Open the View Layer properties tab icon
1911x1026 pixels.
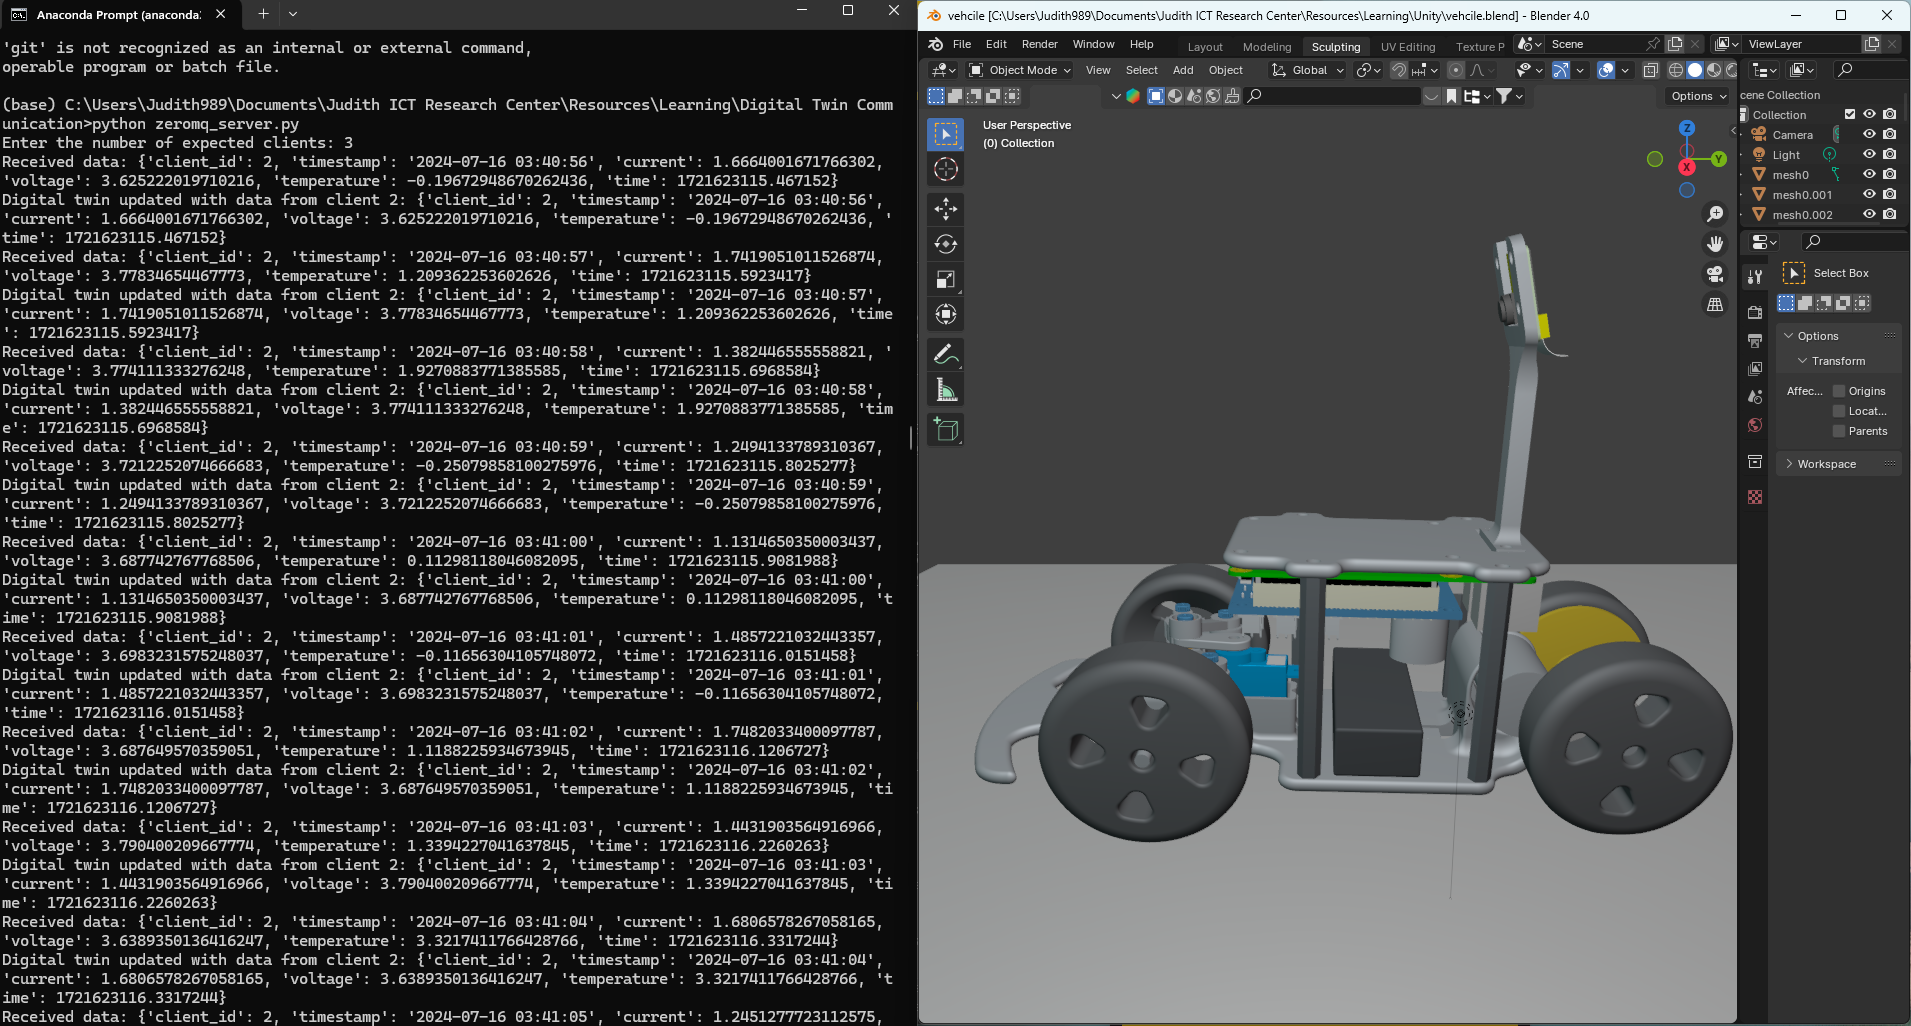[1755, 368]
